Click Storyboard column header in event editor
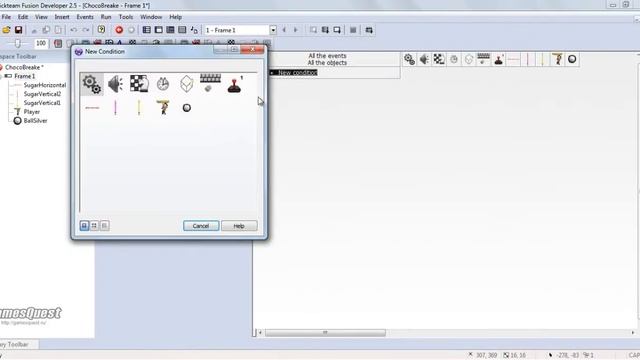This screenshot has width=640, height=360. (x=439, y=60)
